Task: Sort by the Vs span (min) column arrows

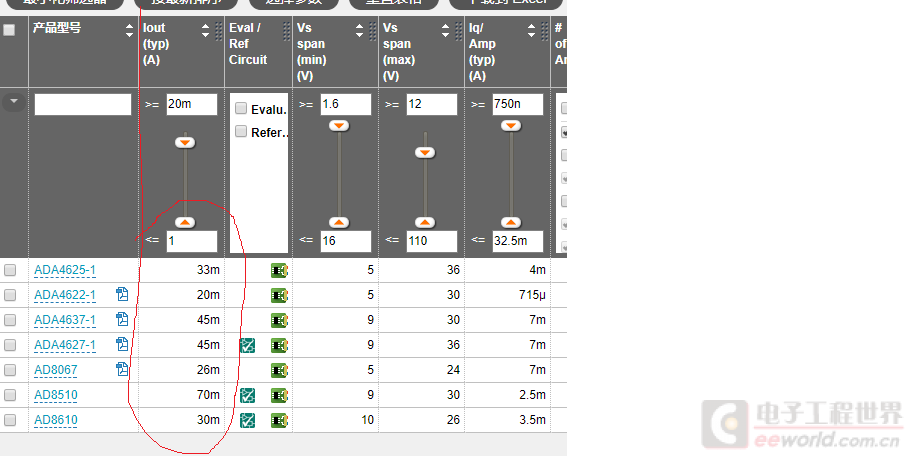Action: (x=359, y=30)
